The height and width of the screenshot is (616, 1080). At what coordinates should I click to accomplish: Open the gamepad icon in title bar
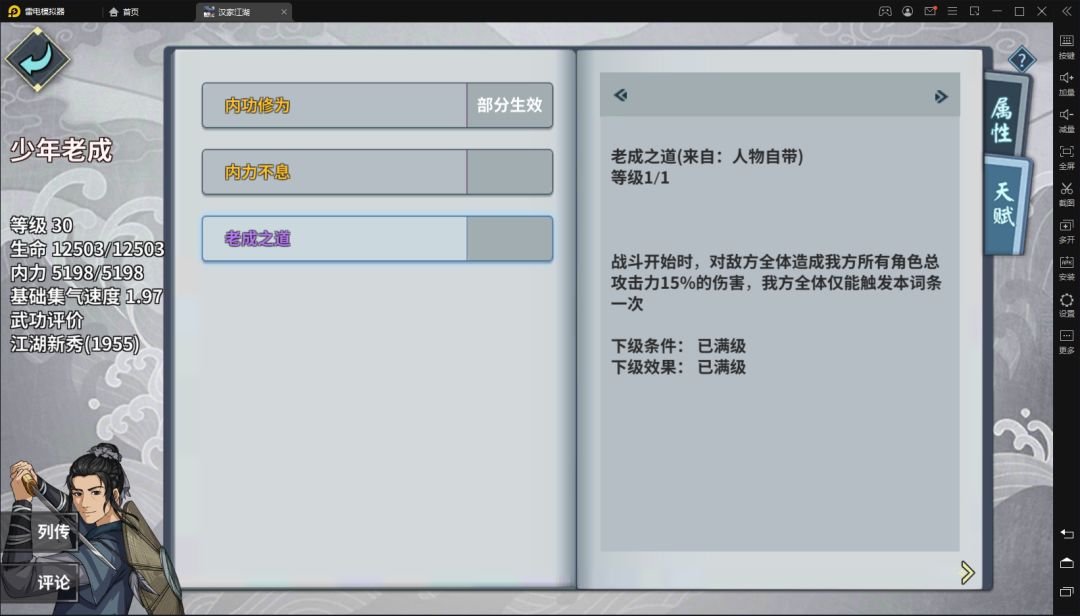coord(885,11)
